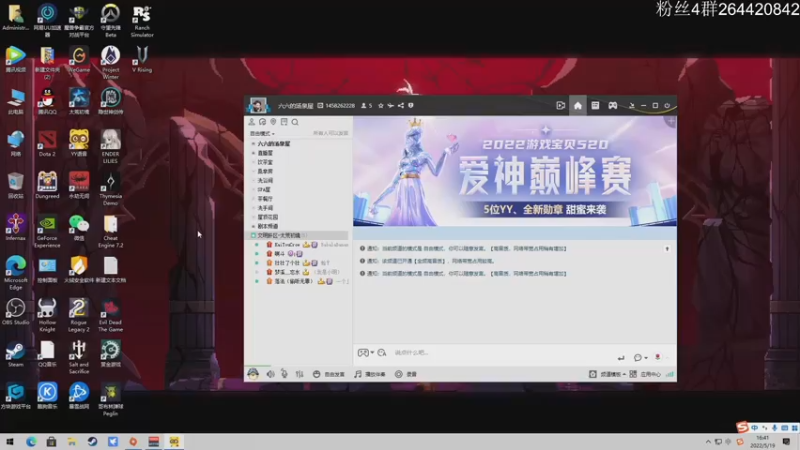Open WeGame desktop shortcut
This screenshot has height=450, width=800.
pyautogui.click(x=79, y=59)
